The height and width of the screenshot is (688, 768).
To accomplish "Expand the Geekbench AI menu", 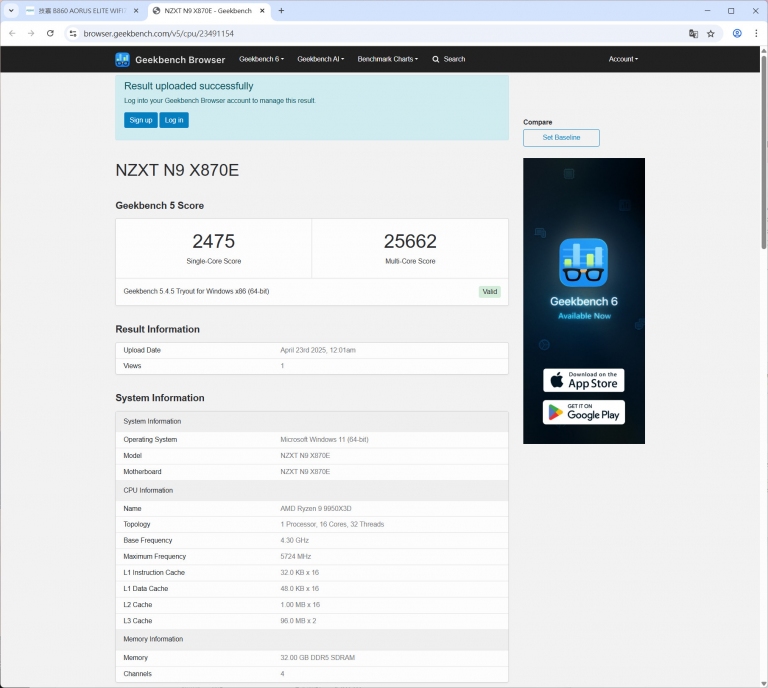I will tap(320, 59).
